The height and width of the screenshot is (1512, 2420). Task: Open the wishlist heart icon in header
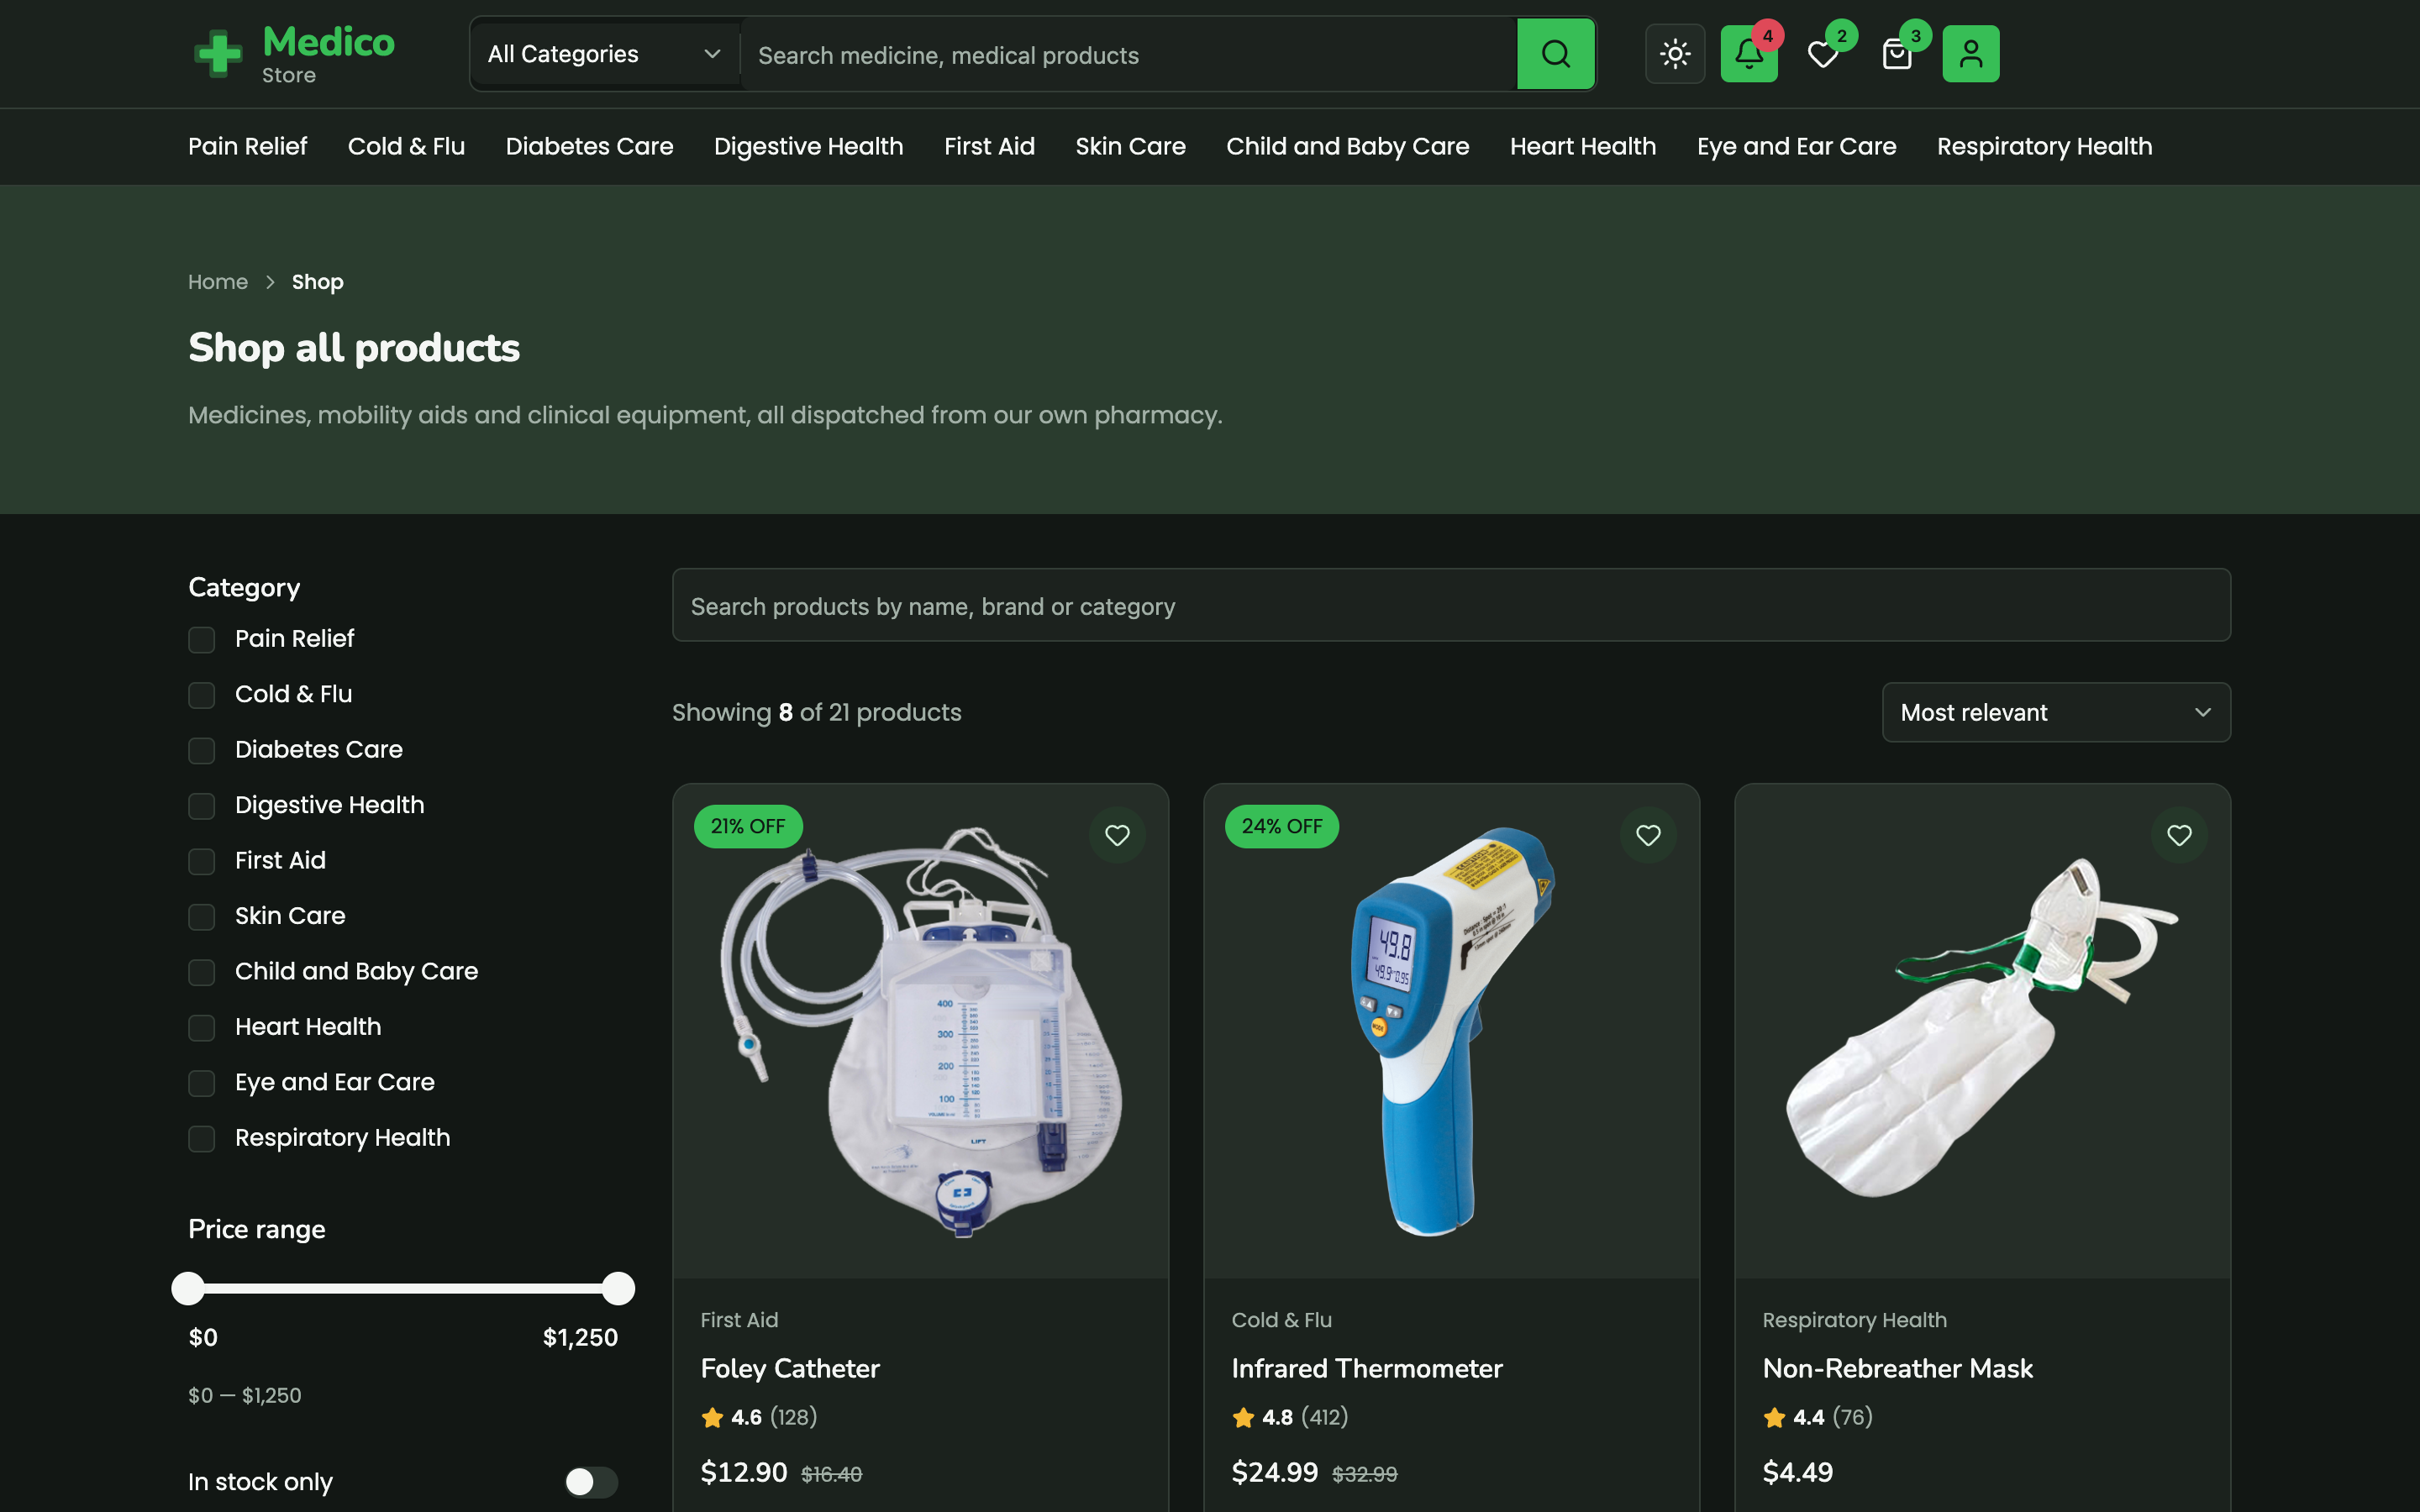(x=1823, y=54)
